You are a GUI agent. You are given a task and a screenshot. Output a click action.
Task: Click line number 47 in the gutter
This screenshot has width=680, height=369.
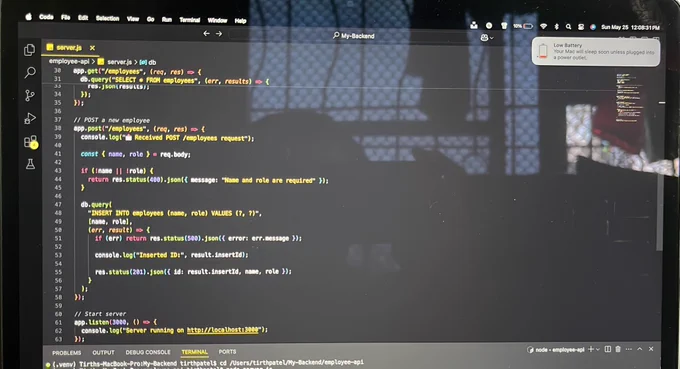(58, 204)
